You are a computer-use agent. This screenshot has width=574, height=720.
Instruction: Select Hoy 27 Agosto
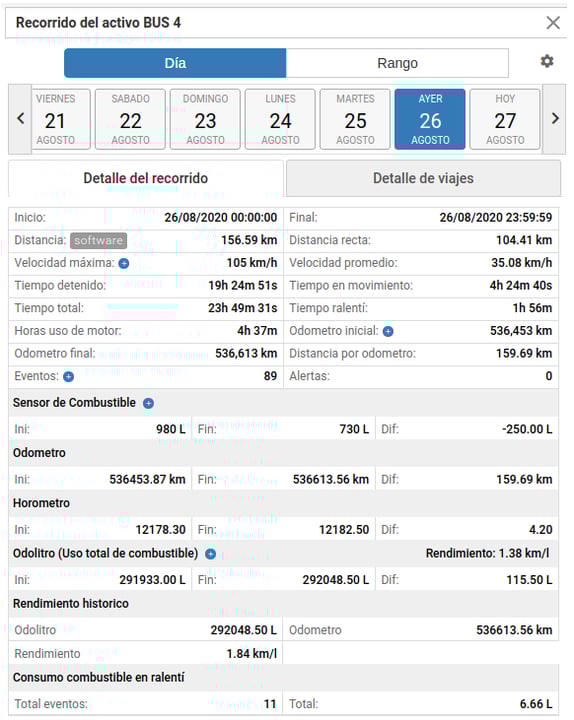click(505, 119)
